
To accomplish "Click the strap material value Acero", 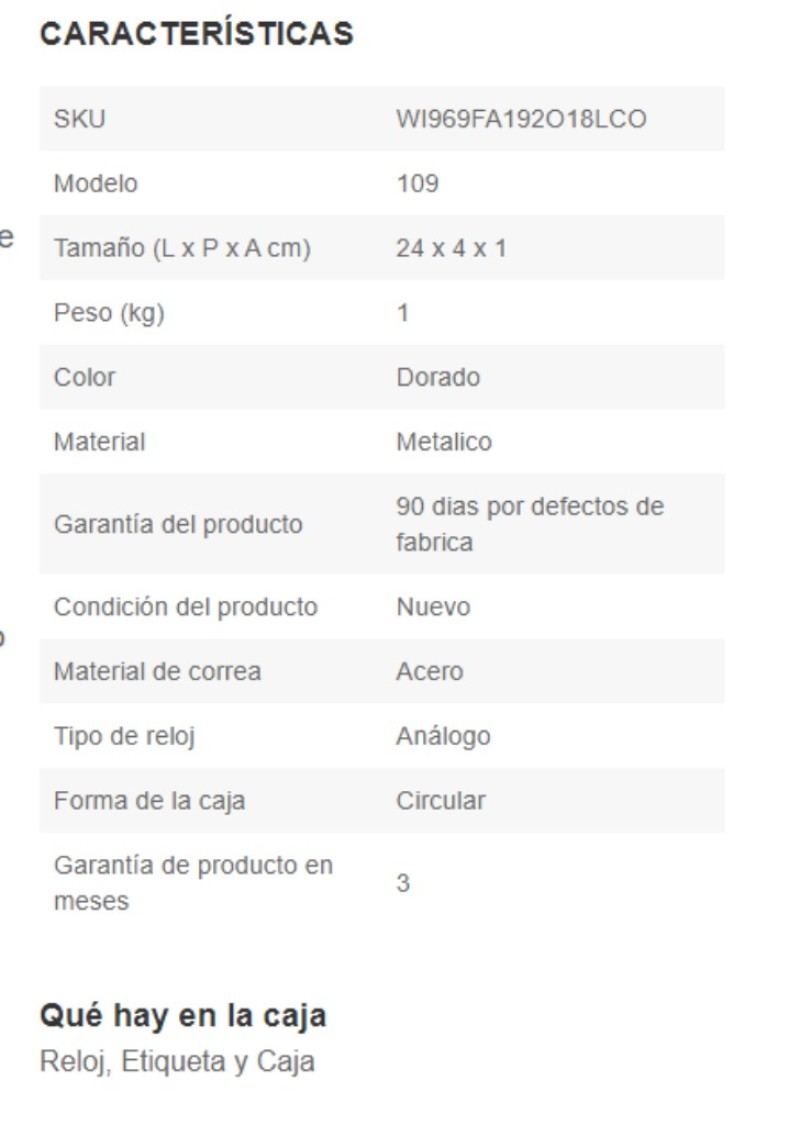I will click(429, 672).
